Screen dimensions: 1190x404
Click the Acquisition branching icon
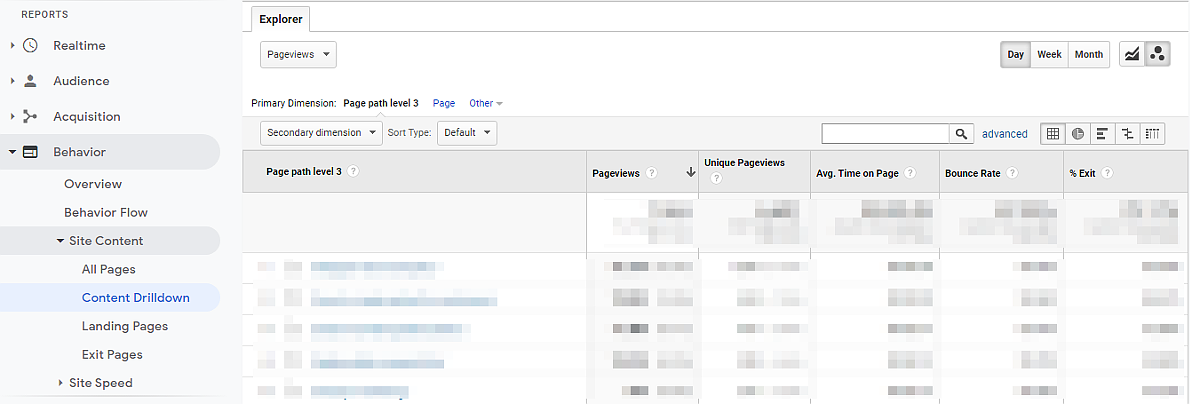30,117
